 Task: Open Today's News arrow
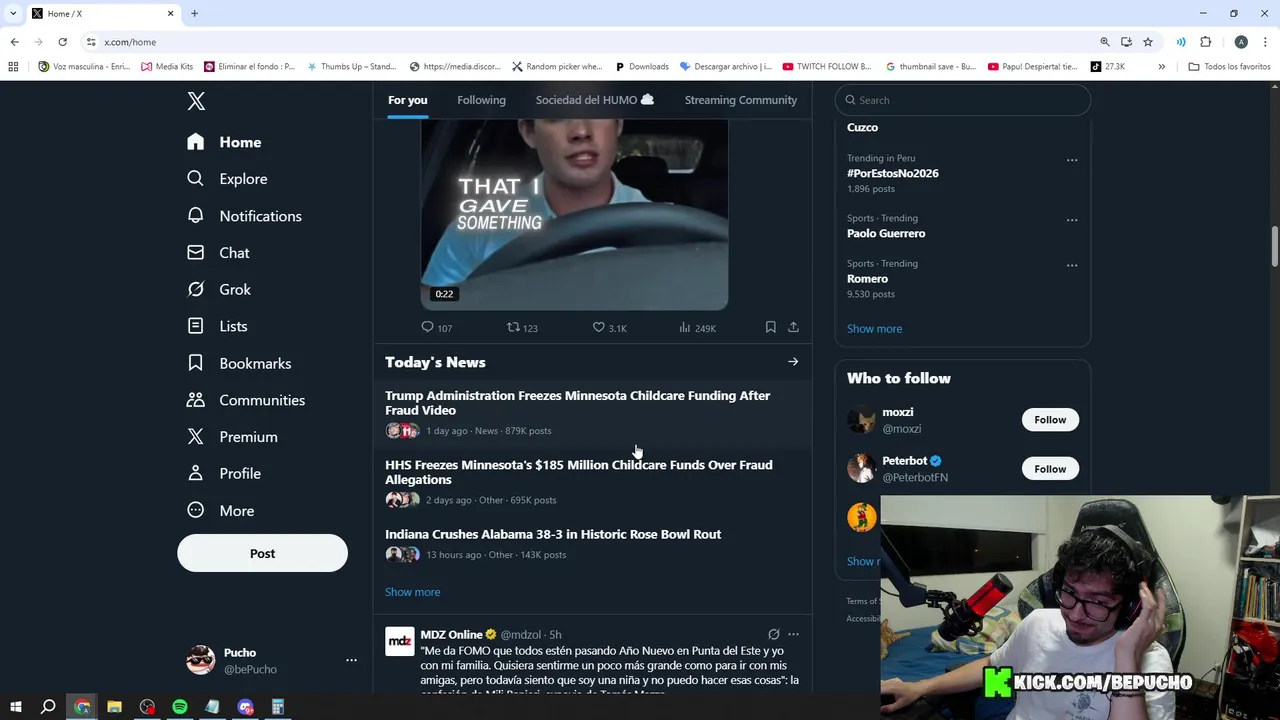coord(793,362)
